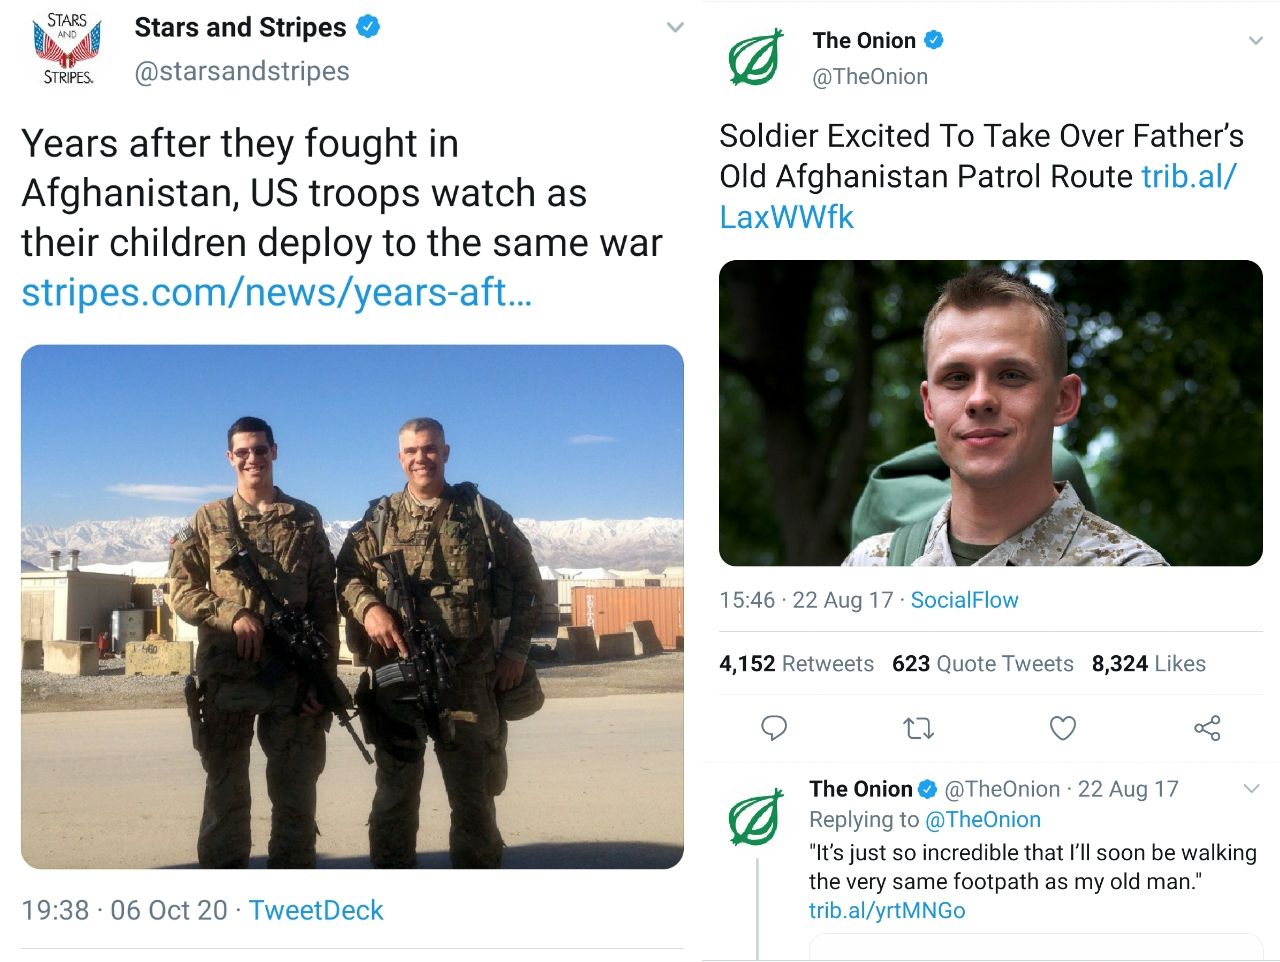Click the share icon on The Onion tweet
The image size is (1280, 962).
pos(1207,729)
